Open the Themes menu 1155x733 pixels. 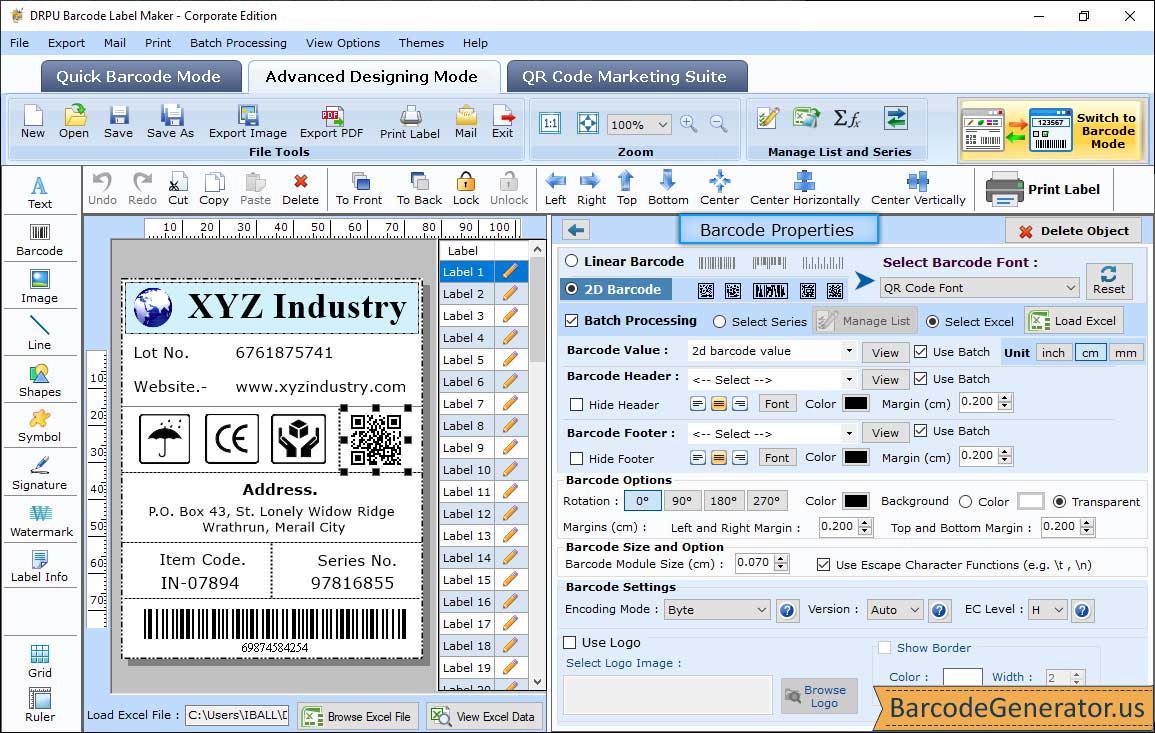(421, 43)
